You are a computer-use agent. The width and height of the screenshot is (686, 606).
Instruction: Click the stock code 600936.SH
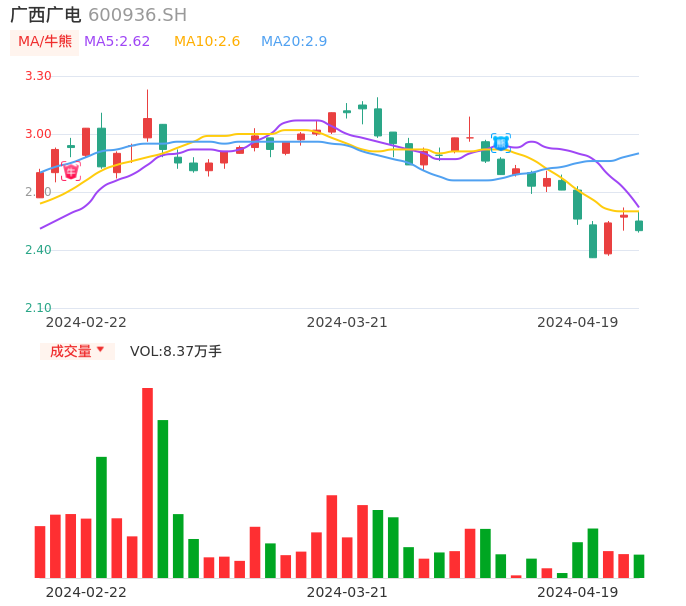(137, 15)
